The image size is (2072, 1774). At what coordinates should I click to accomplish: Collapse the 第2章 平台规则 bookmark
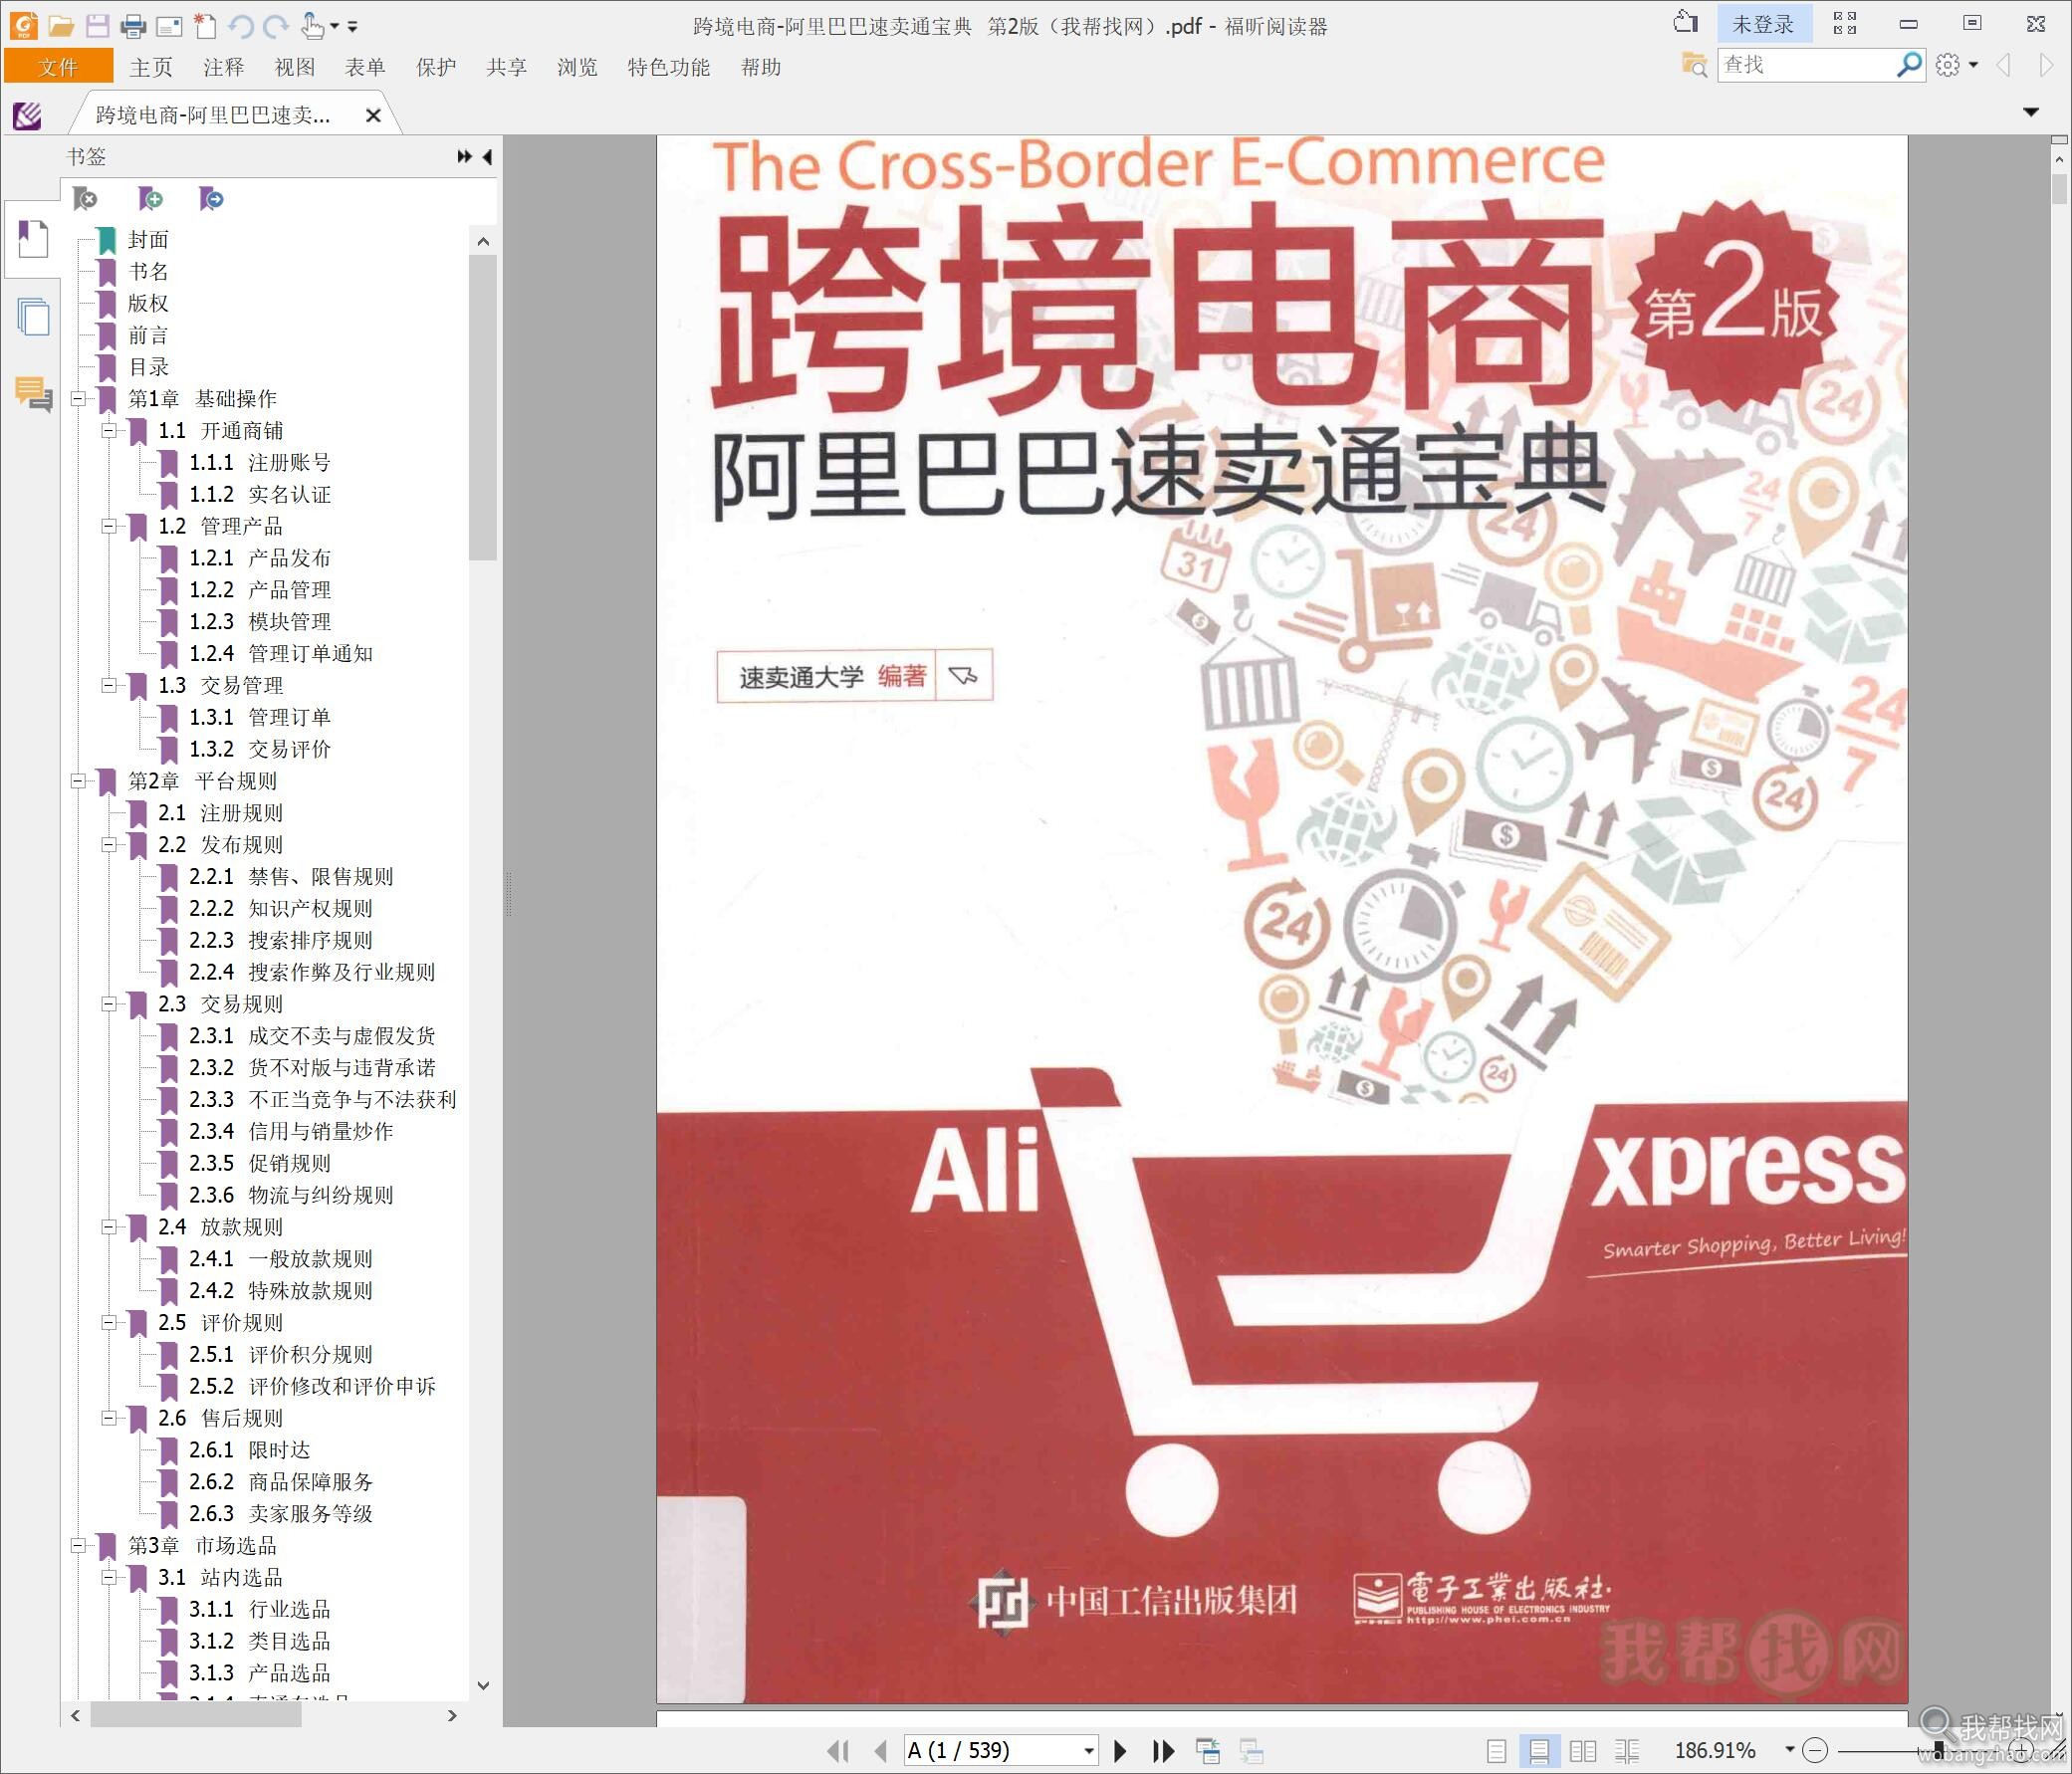coord(78,781)
